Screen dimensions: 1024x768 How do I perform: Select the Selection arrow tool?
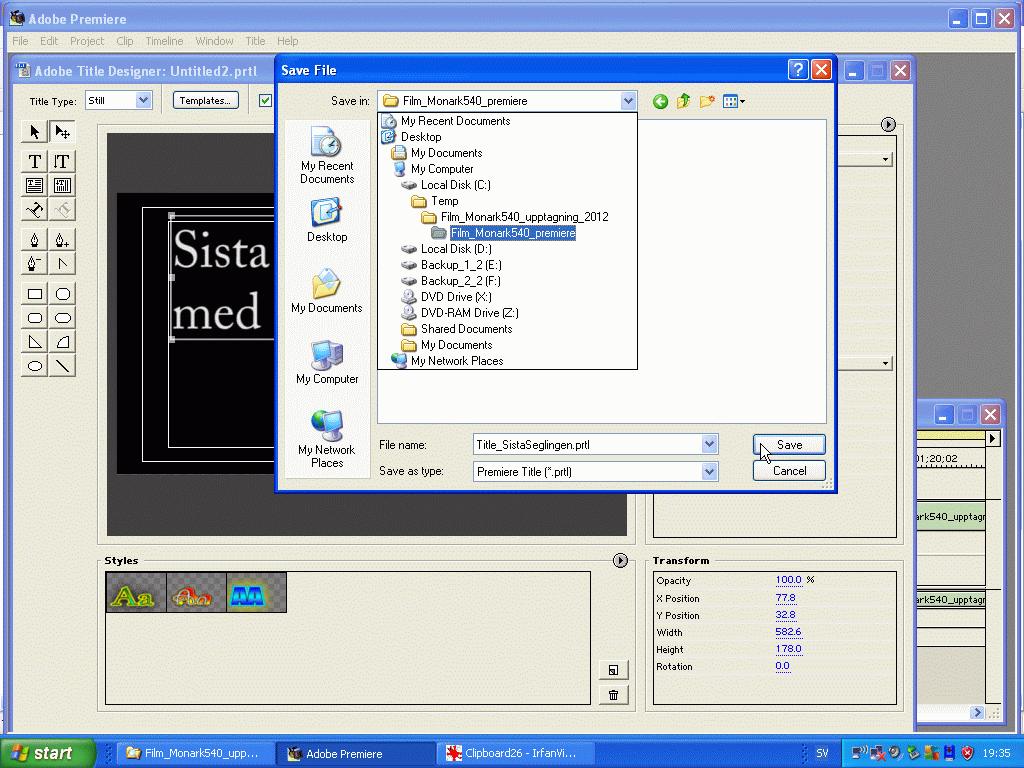(x=35, y=132)
